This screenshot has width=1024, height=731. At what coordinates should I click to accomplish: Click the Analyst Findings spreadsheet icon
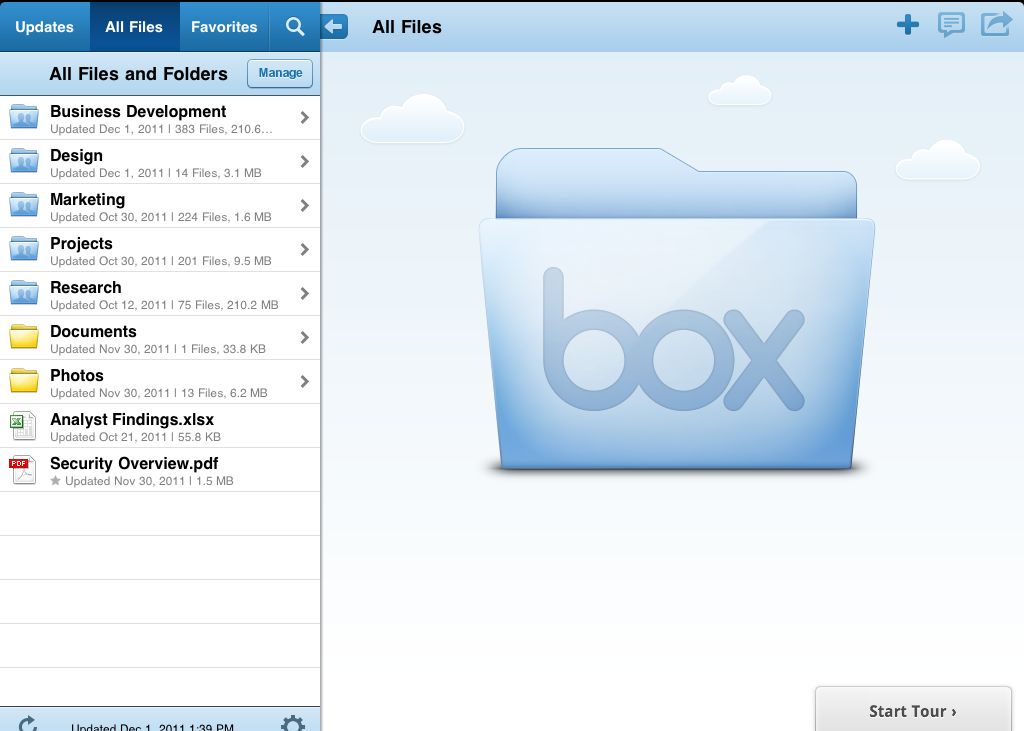click(x=23, y=426)
